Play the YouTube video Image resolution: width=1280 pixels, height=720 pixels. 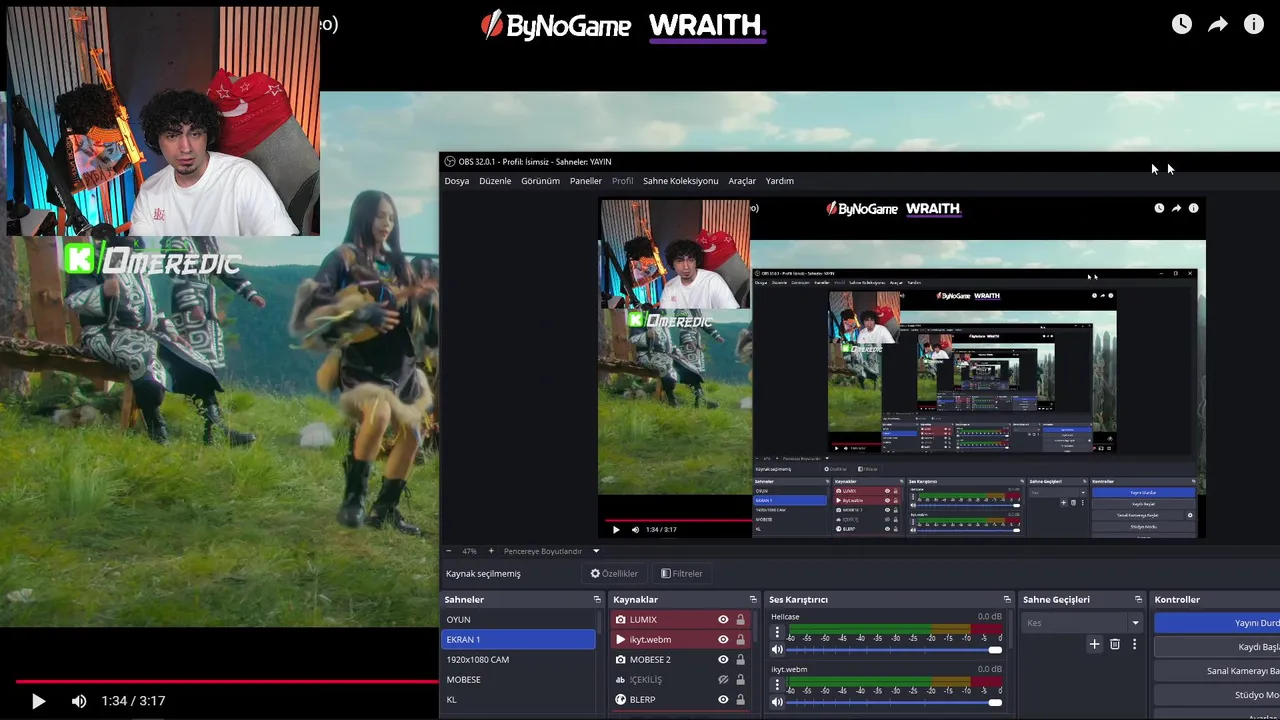(x=38, y=701)
